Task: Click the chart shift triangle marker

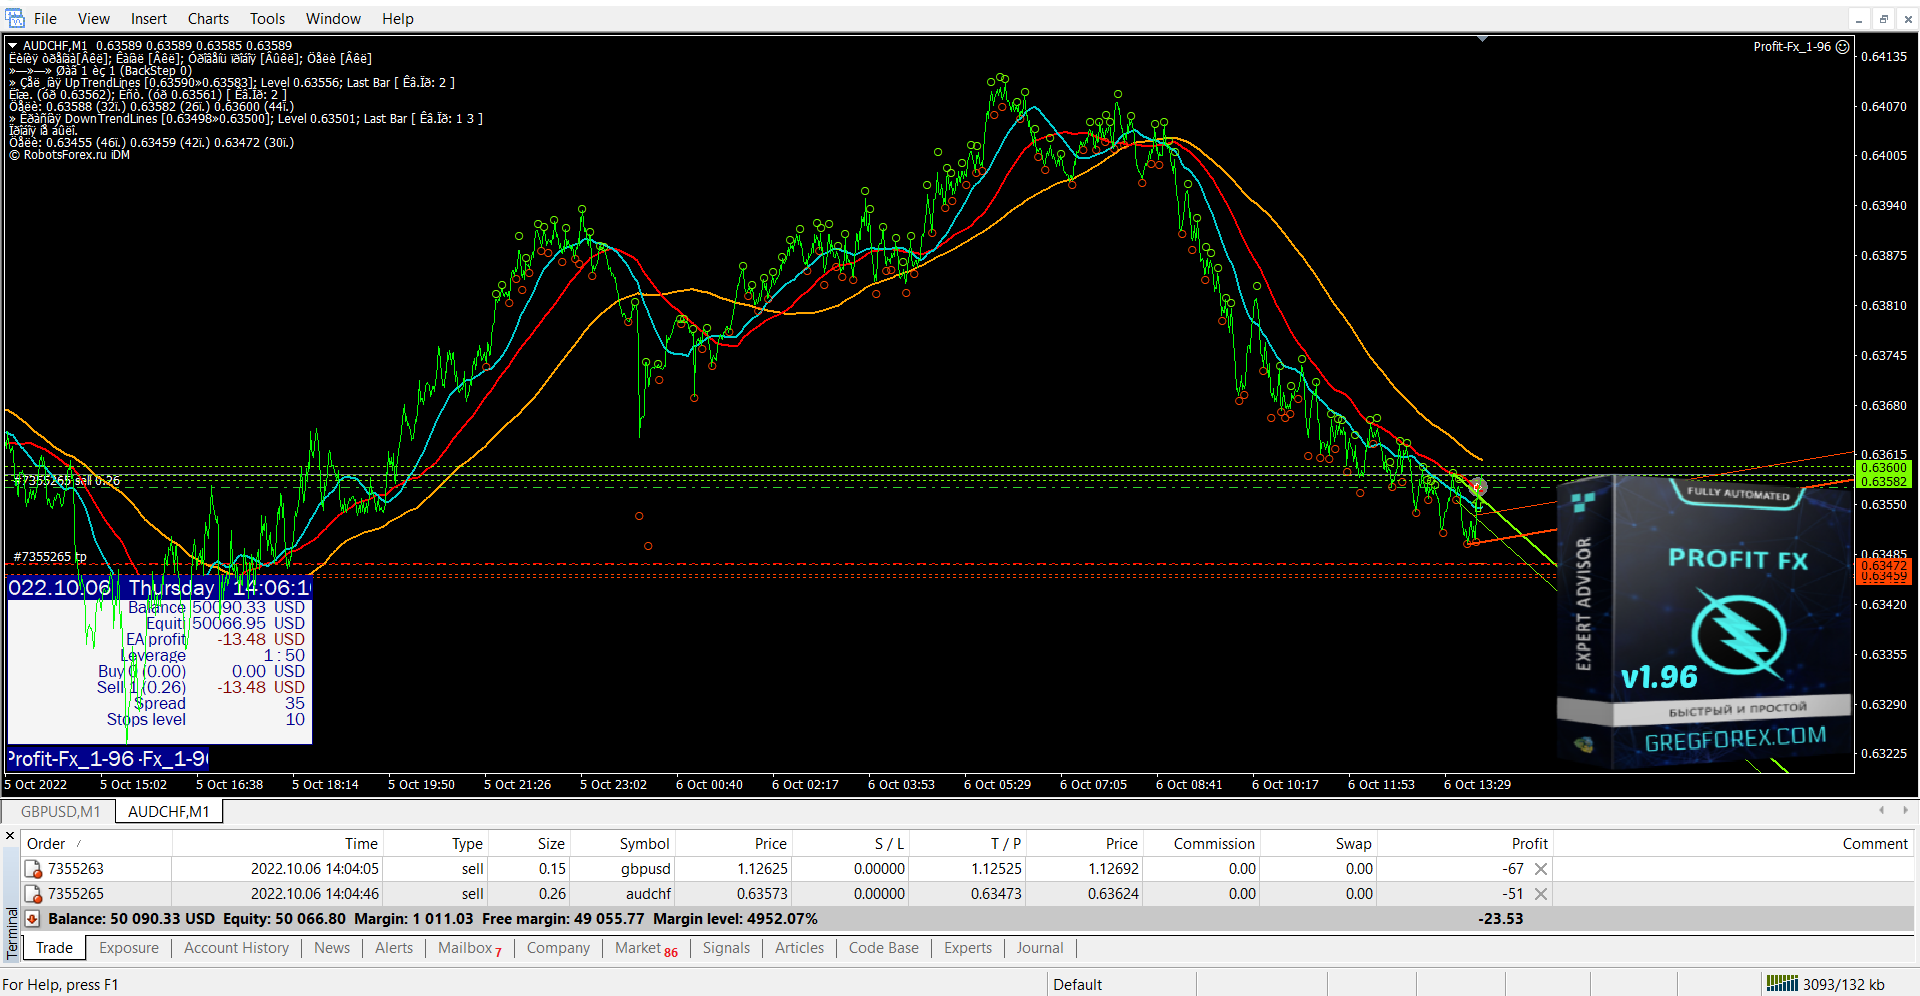Action: (x=1482, y=39)
